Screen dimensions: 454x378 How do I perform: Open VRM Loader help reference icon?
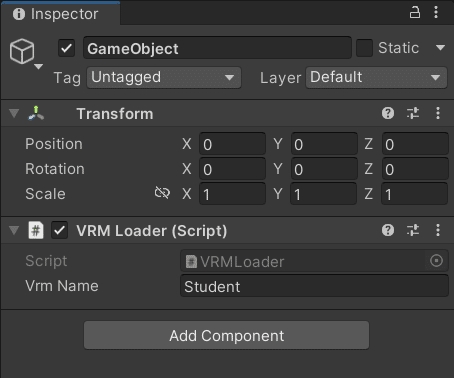tap(388, 230)
